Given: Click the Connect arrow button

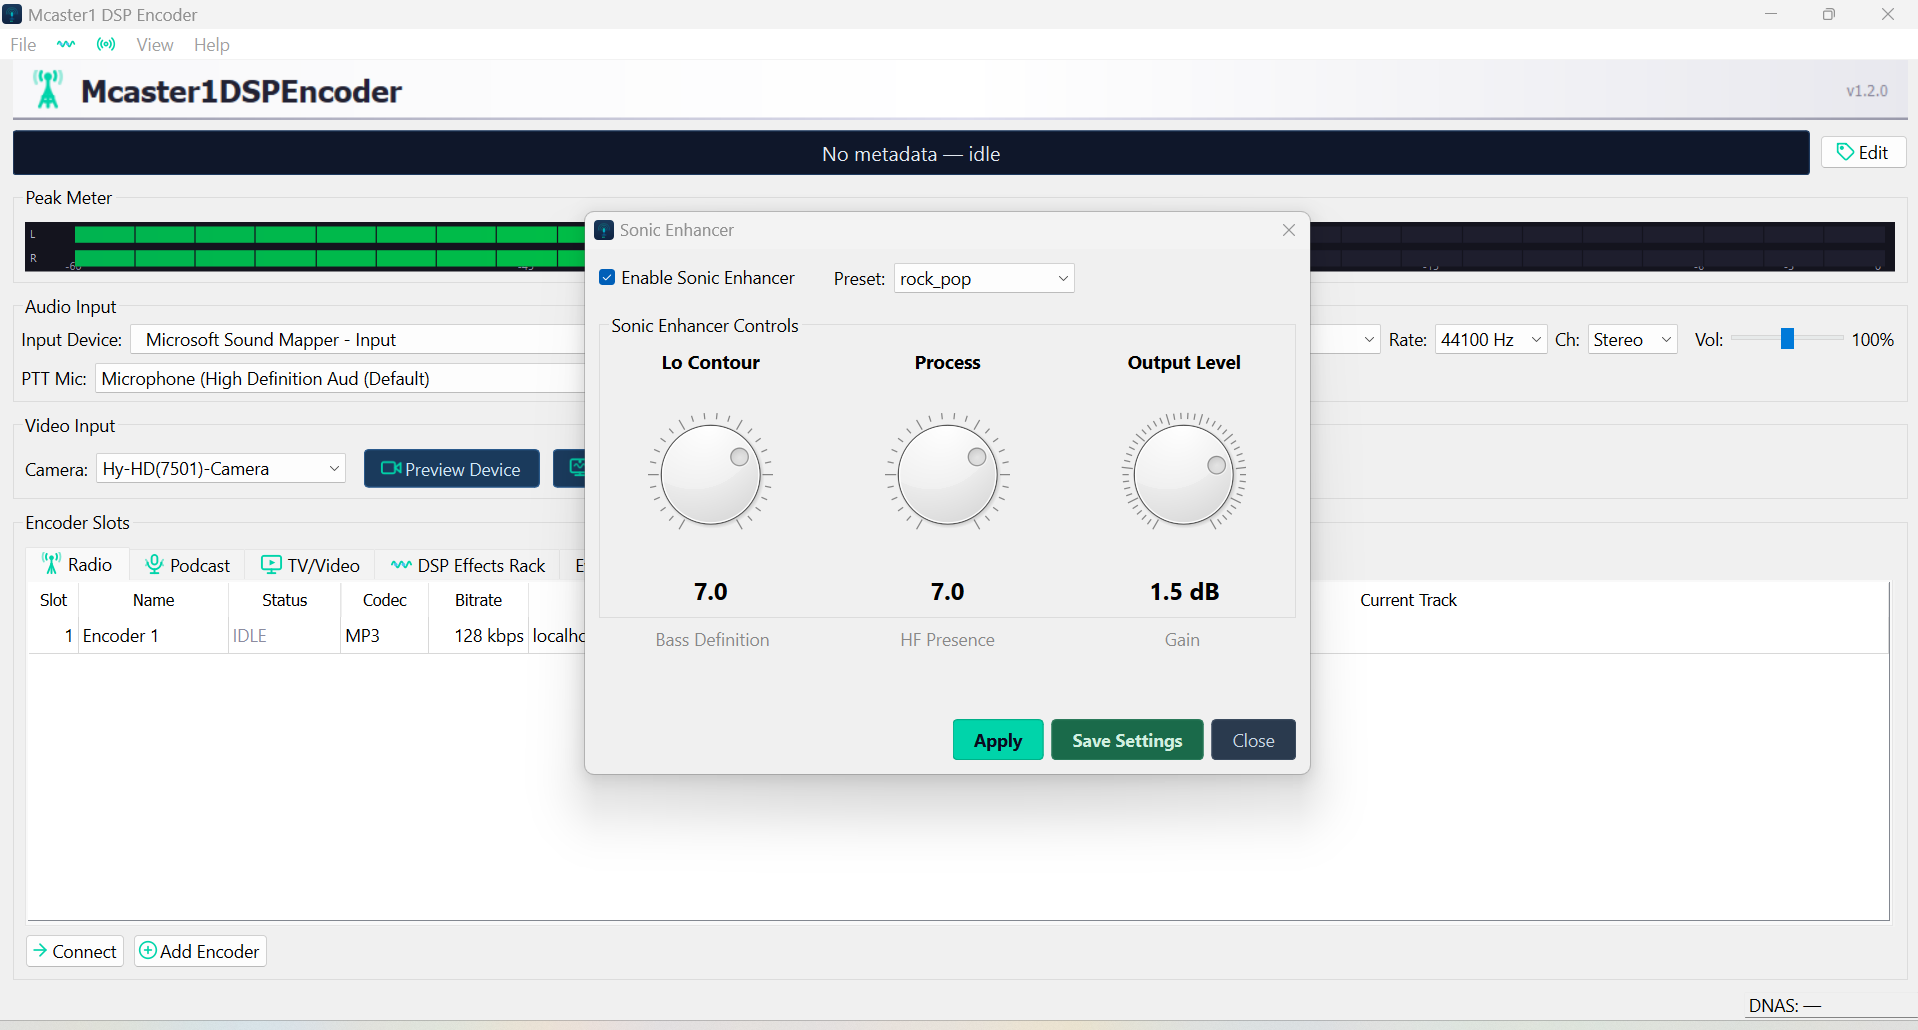Looking at the screenshot, I should point(75,951).
